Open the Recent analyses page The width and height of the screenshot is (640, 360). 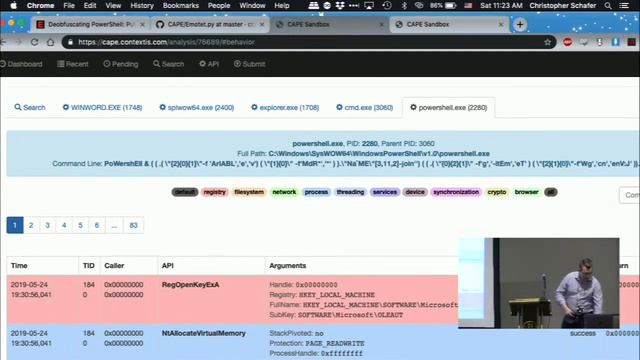click(x=73, y=64)
